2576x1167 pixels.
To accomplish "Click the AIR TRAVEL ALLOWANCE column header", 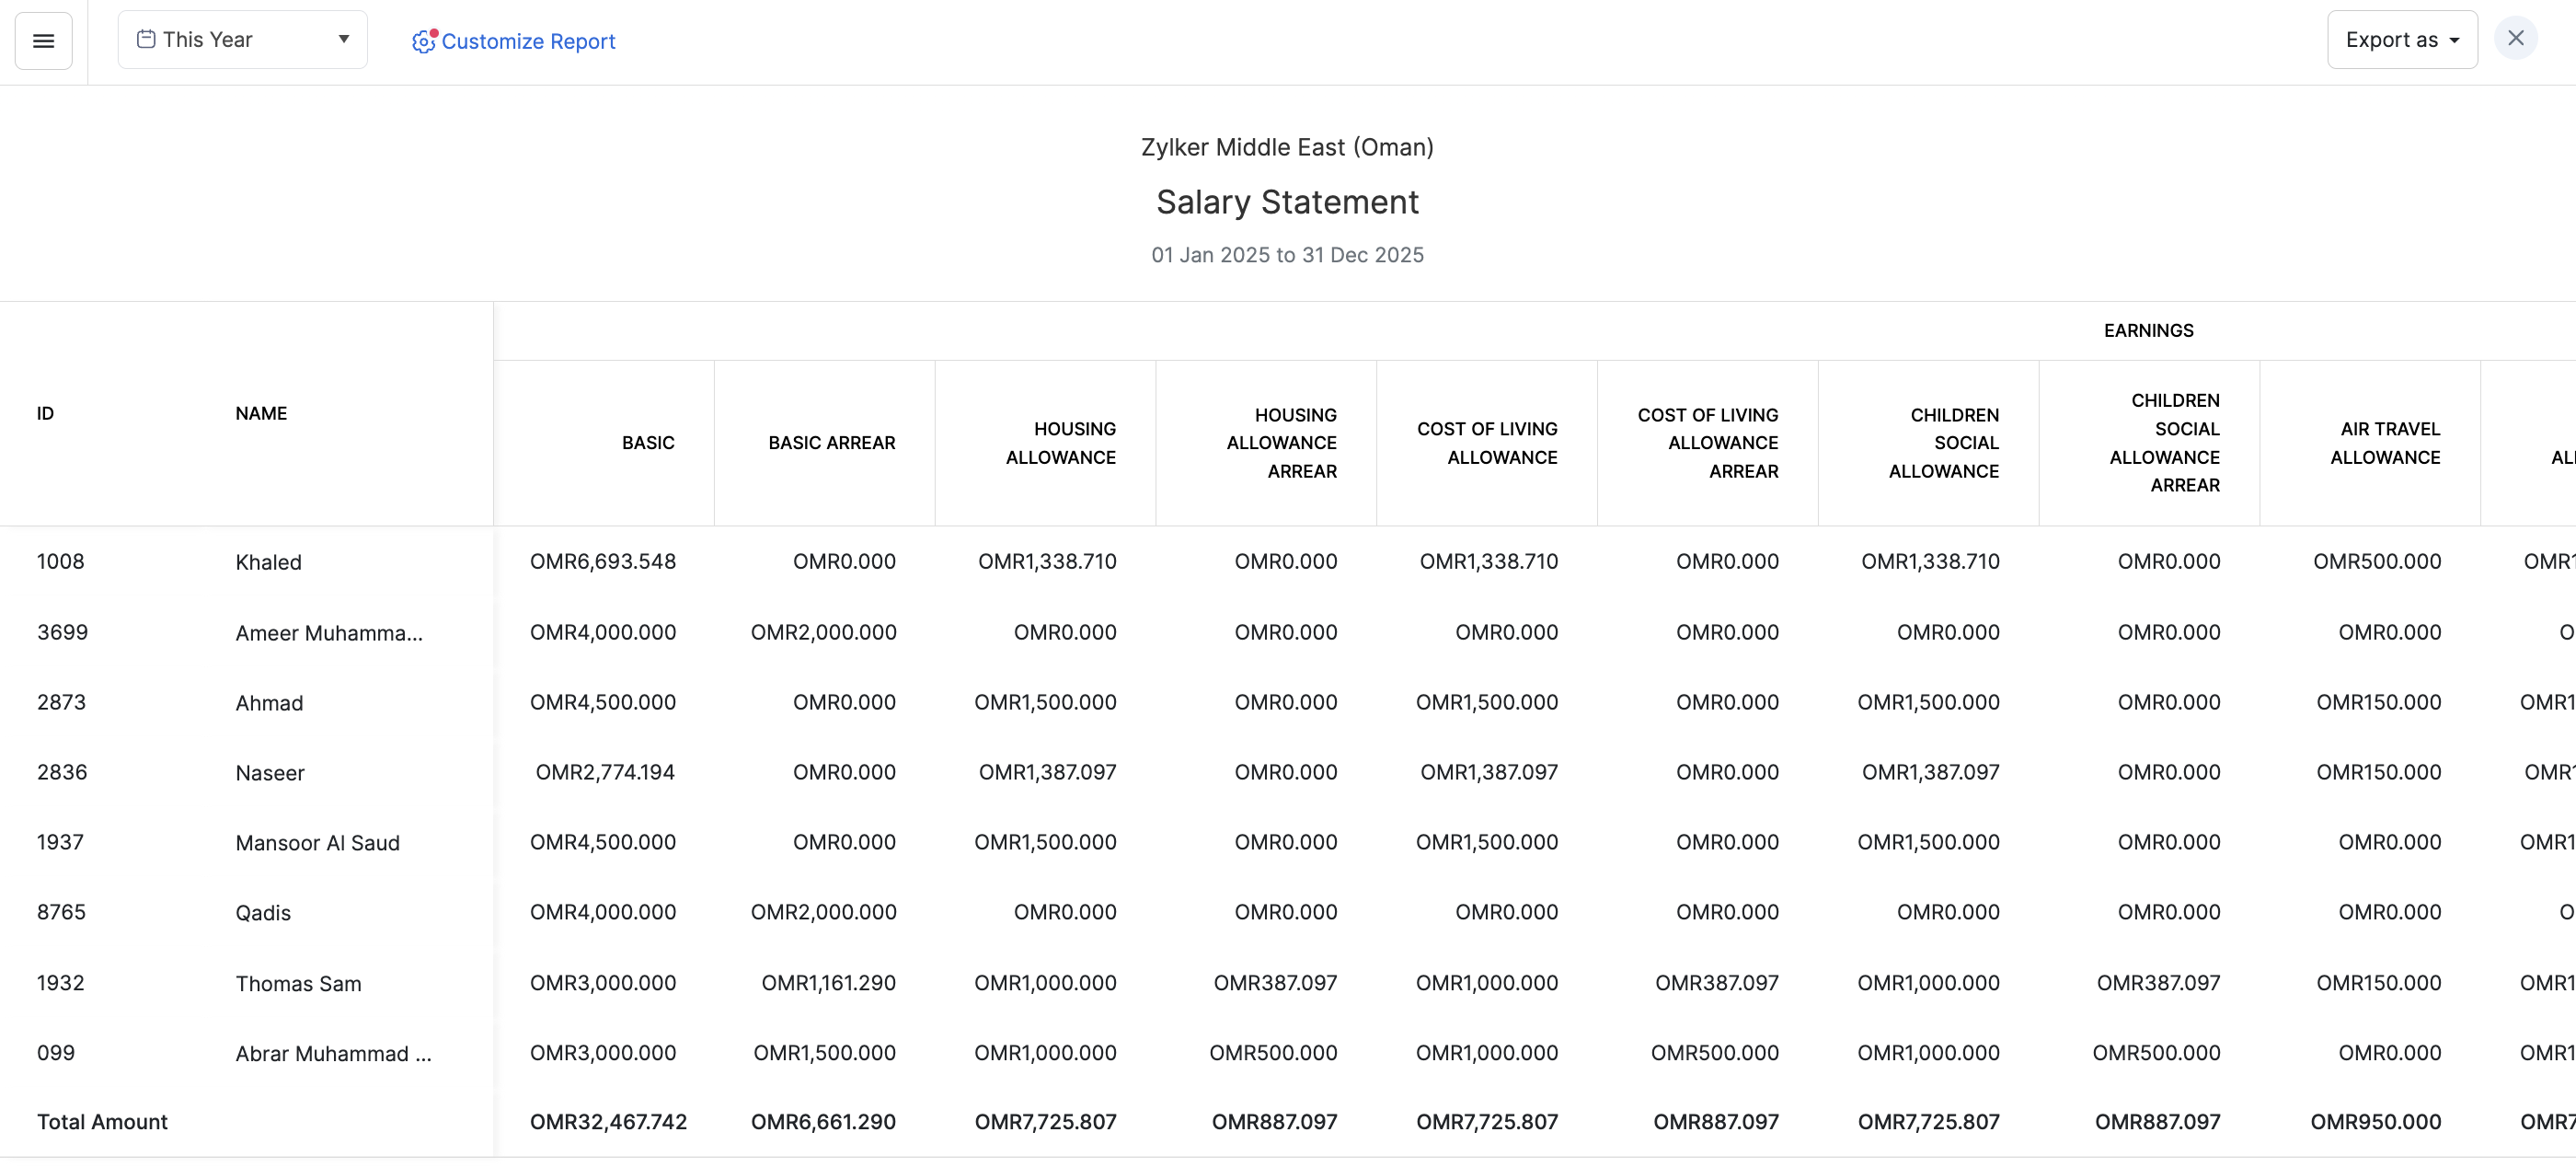I will pos(2385,442).
